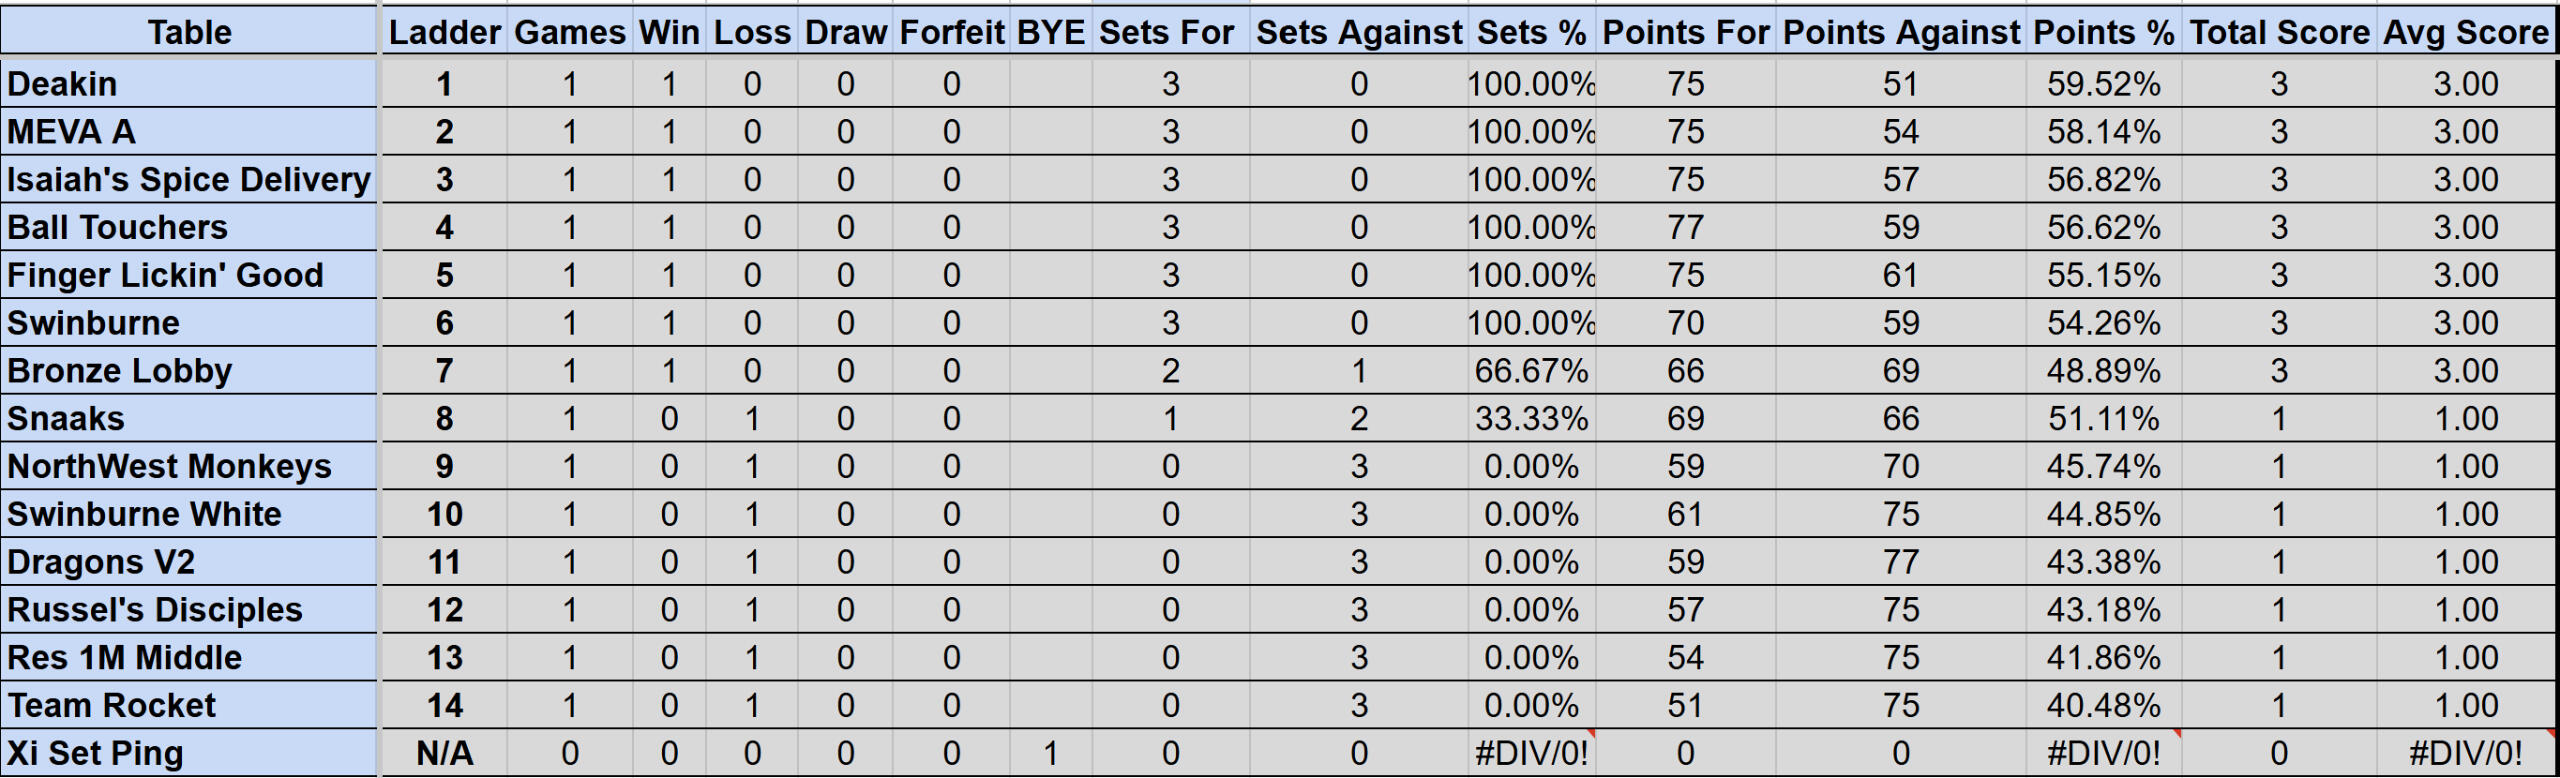Select the NorthWest Monkeys team cell
2560x778 pixels.
coord(189,467)
